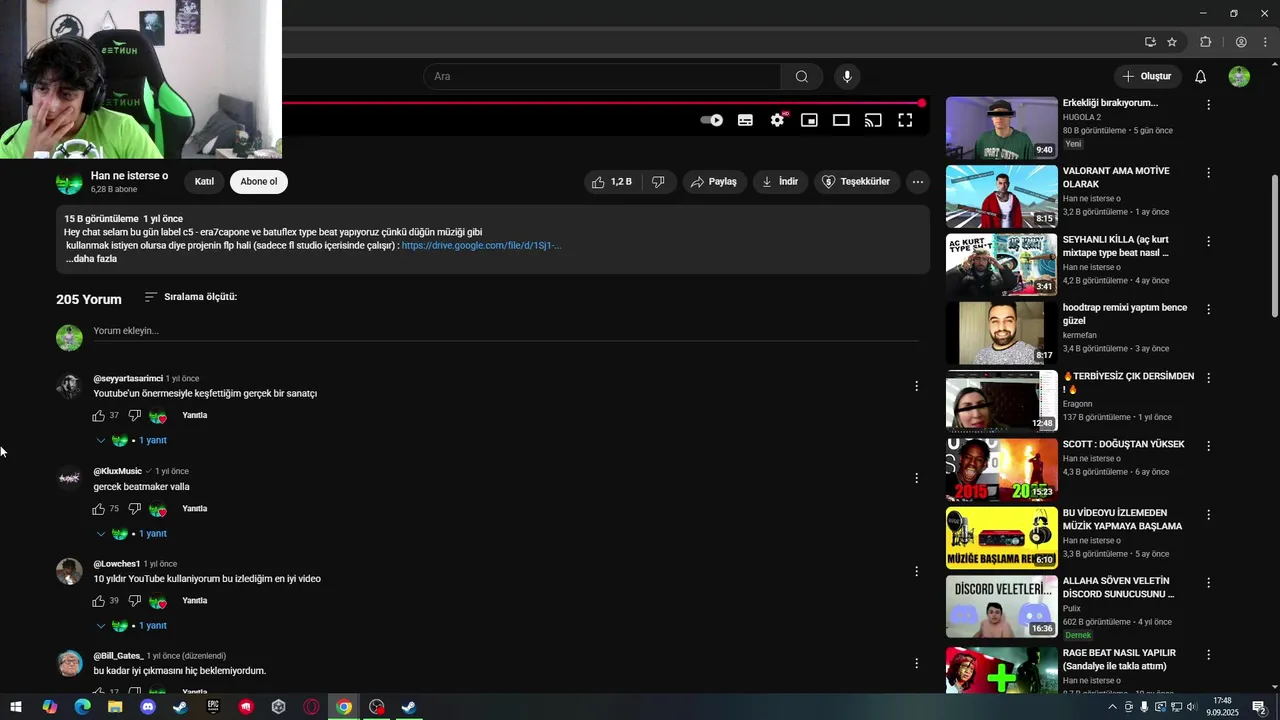Enable theater mode view
The image size is (1280, 720).
click(x=841, y=120)
